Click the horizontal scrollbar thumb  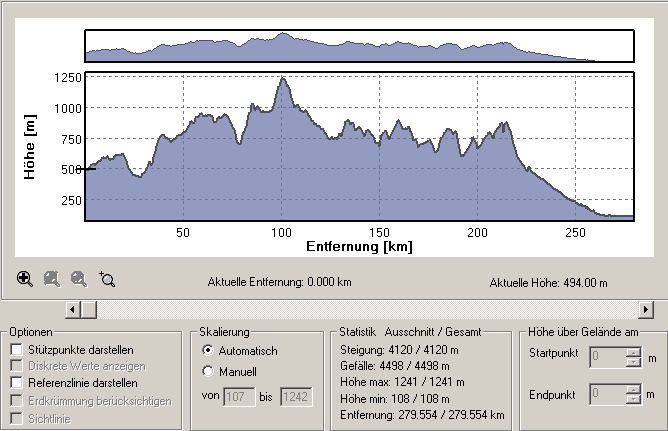89,310
